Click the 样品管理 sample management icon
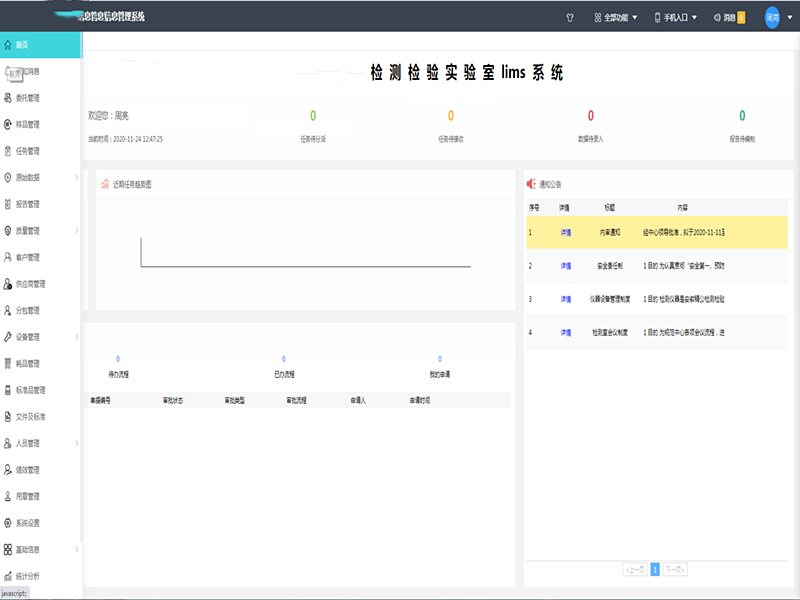800x600 pixels. pyautogui.click(x=8, y=125)
